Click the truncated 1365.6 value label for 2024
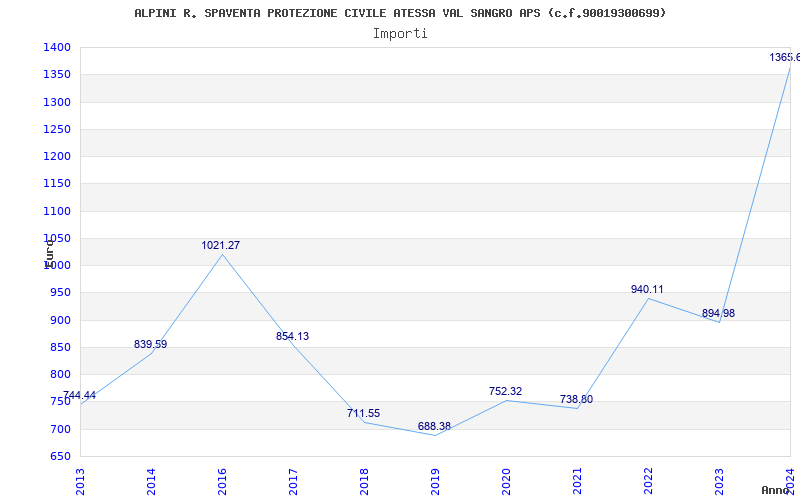 point(785,58)
